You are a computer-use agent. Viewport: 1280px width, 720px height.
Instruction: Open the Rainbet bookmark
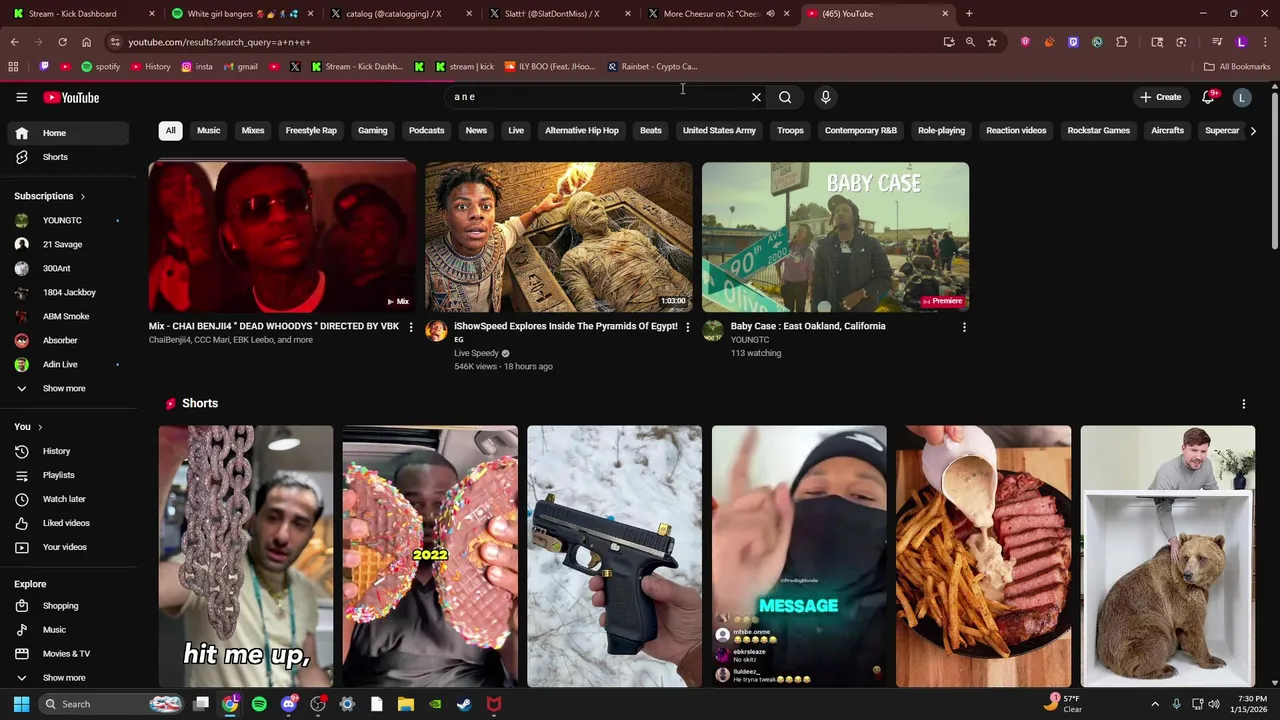click(653, 67)
